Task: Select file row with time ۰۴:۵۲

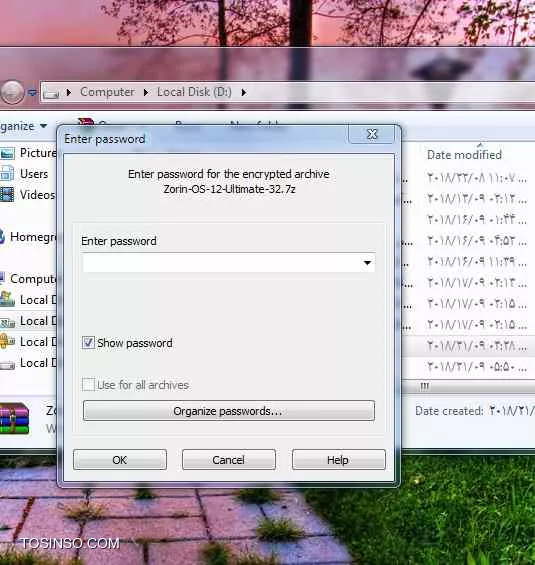Action: click(x=468, y=241)
